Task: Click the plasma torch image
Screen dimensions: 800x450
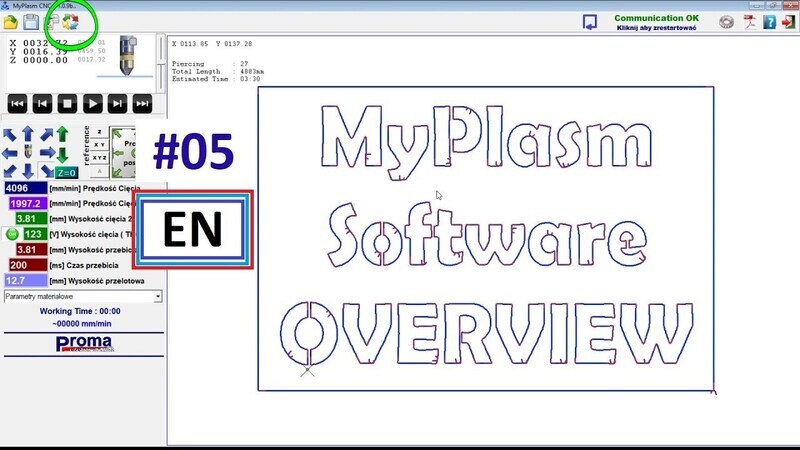Action: point(127,56)
